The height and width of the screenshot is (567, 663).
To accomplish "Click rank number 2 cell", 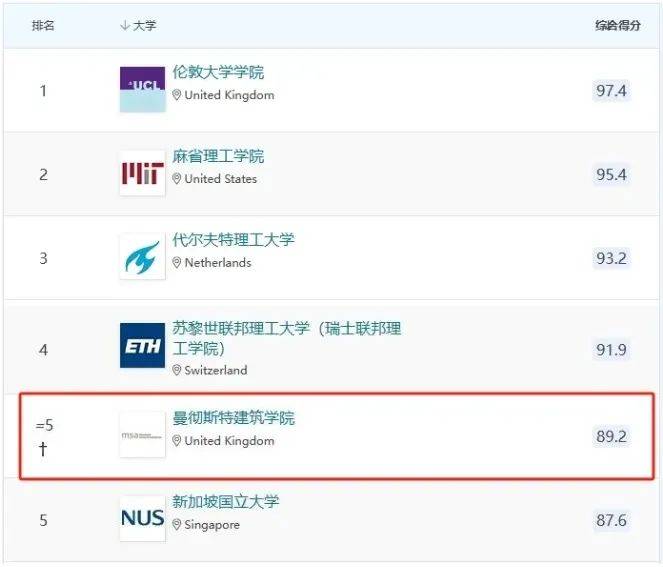I will point(43,175).
